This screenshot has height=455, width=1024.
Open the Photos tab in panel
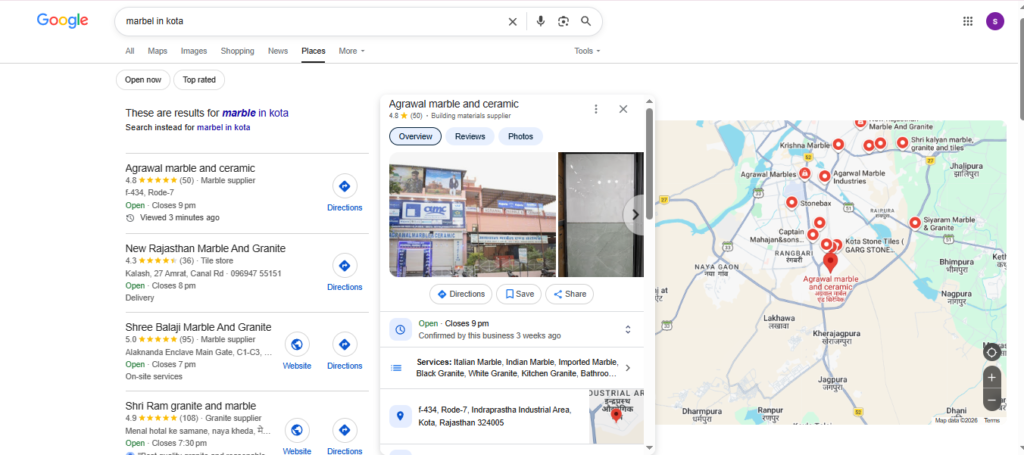pos(520,136)
